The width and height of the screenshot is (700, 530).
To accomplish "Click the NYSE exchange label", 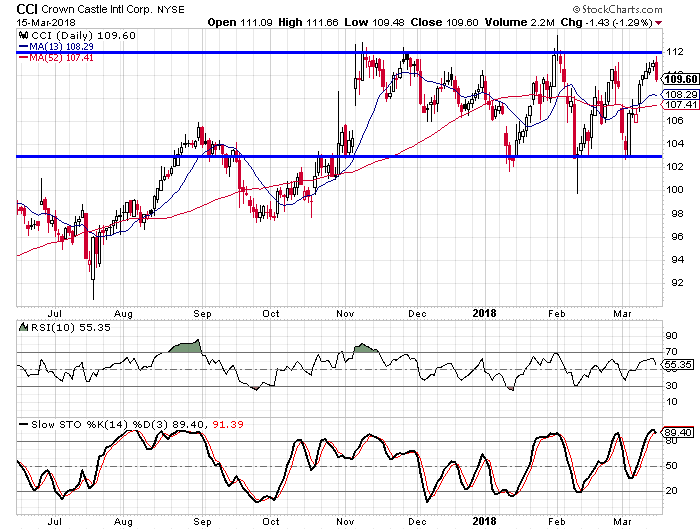I will click(171, 9).
